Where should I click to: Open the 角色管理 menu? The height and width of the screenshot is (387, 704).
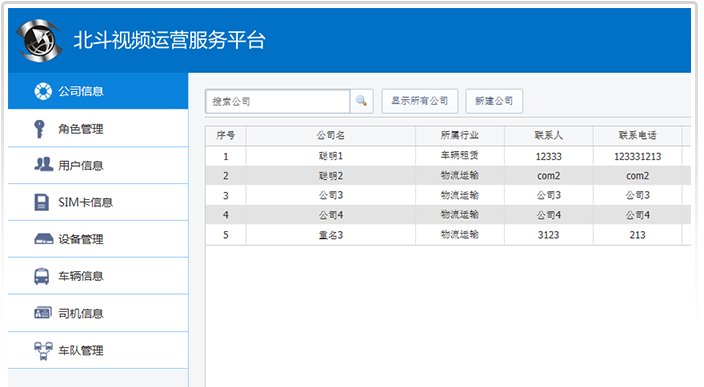click(x=98, y=128)
